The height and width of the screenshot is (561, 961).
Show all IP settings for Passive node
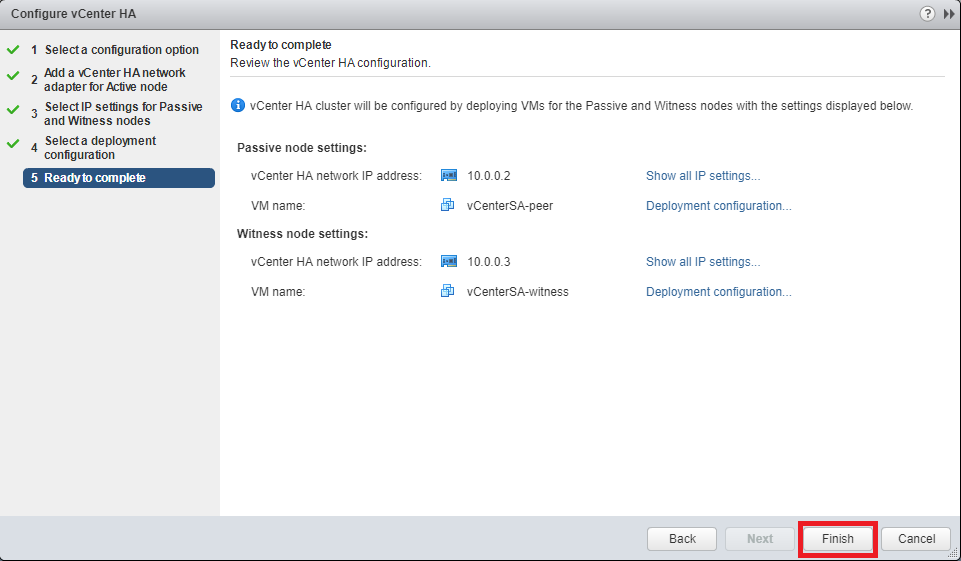pyautogui.click(x=703, y=176)
